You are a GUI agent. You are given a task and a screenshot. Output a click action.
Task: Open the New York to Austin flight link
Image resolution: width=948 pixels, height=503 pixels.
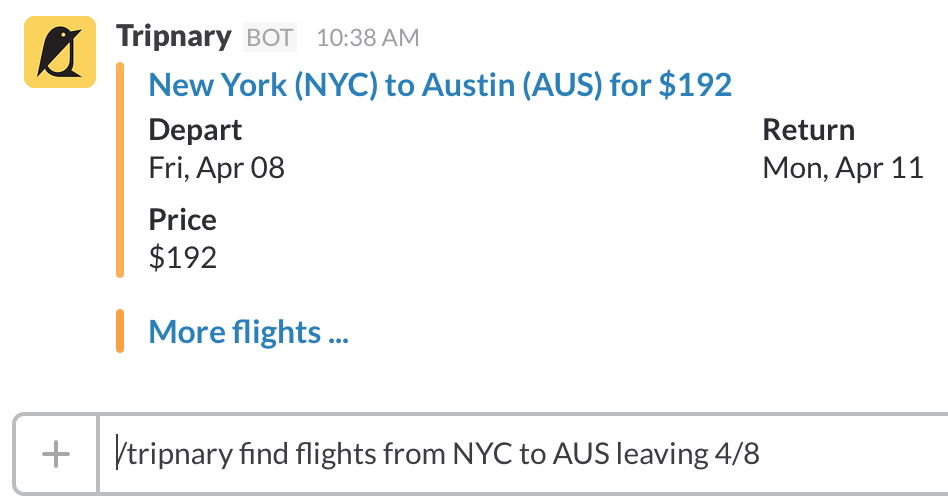pos(440,85)
